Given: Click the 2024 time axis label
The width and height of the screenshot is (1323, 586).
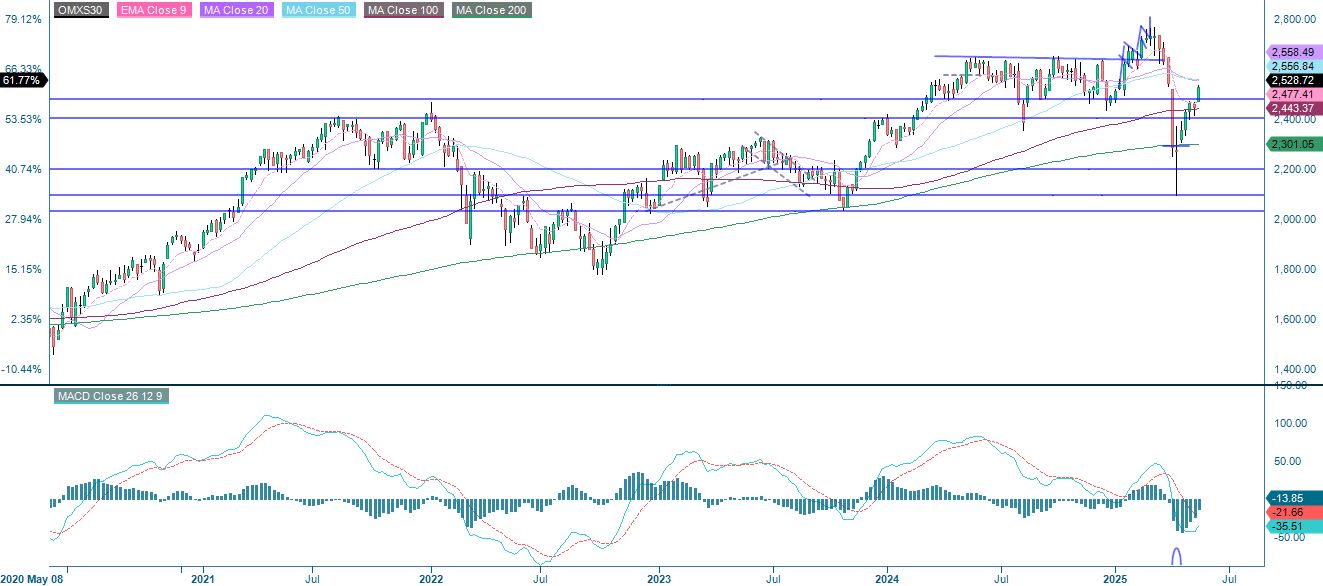Looking at the screenshot, I should point(888,578).
